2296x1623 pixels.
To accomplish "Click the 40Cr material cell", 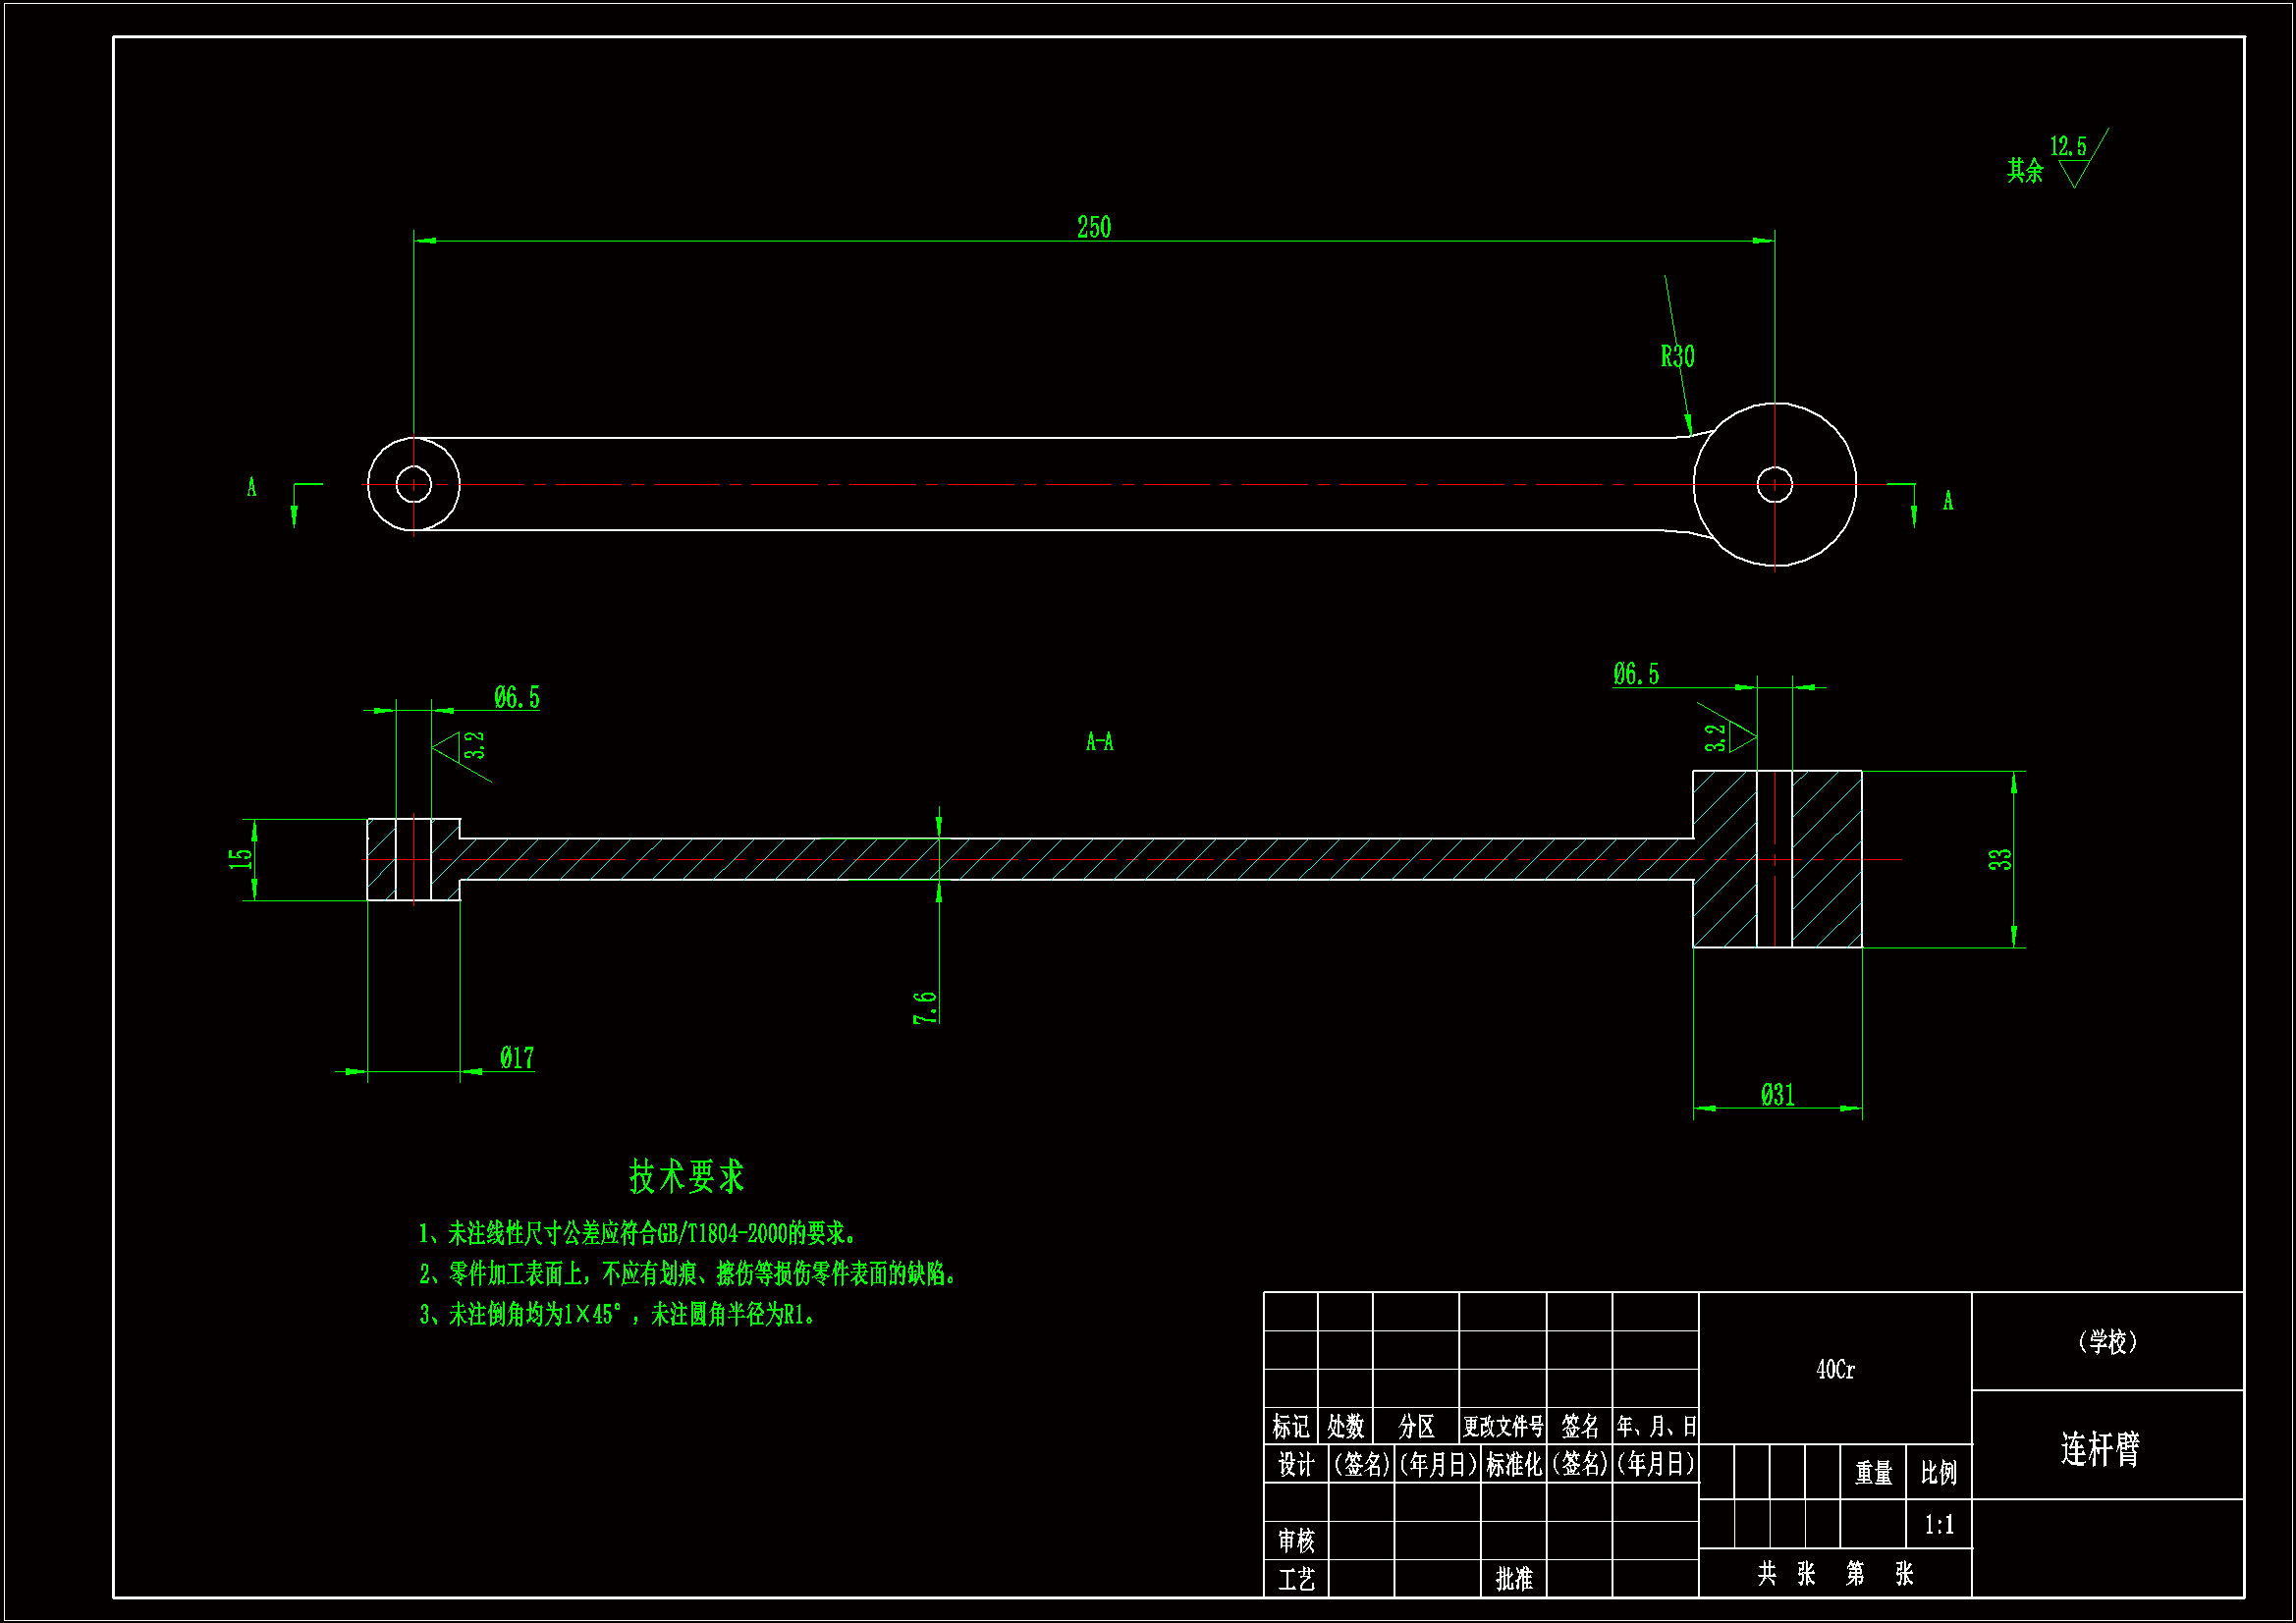I will pos(1835,1370).
